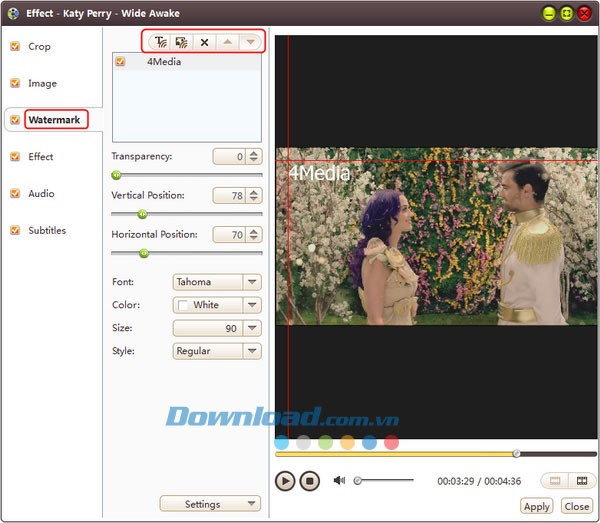Toggle the Subtitles checkbox
Image resolution: width=600 pixels, height=523 pixels.
[15, 230]
